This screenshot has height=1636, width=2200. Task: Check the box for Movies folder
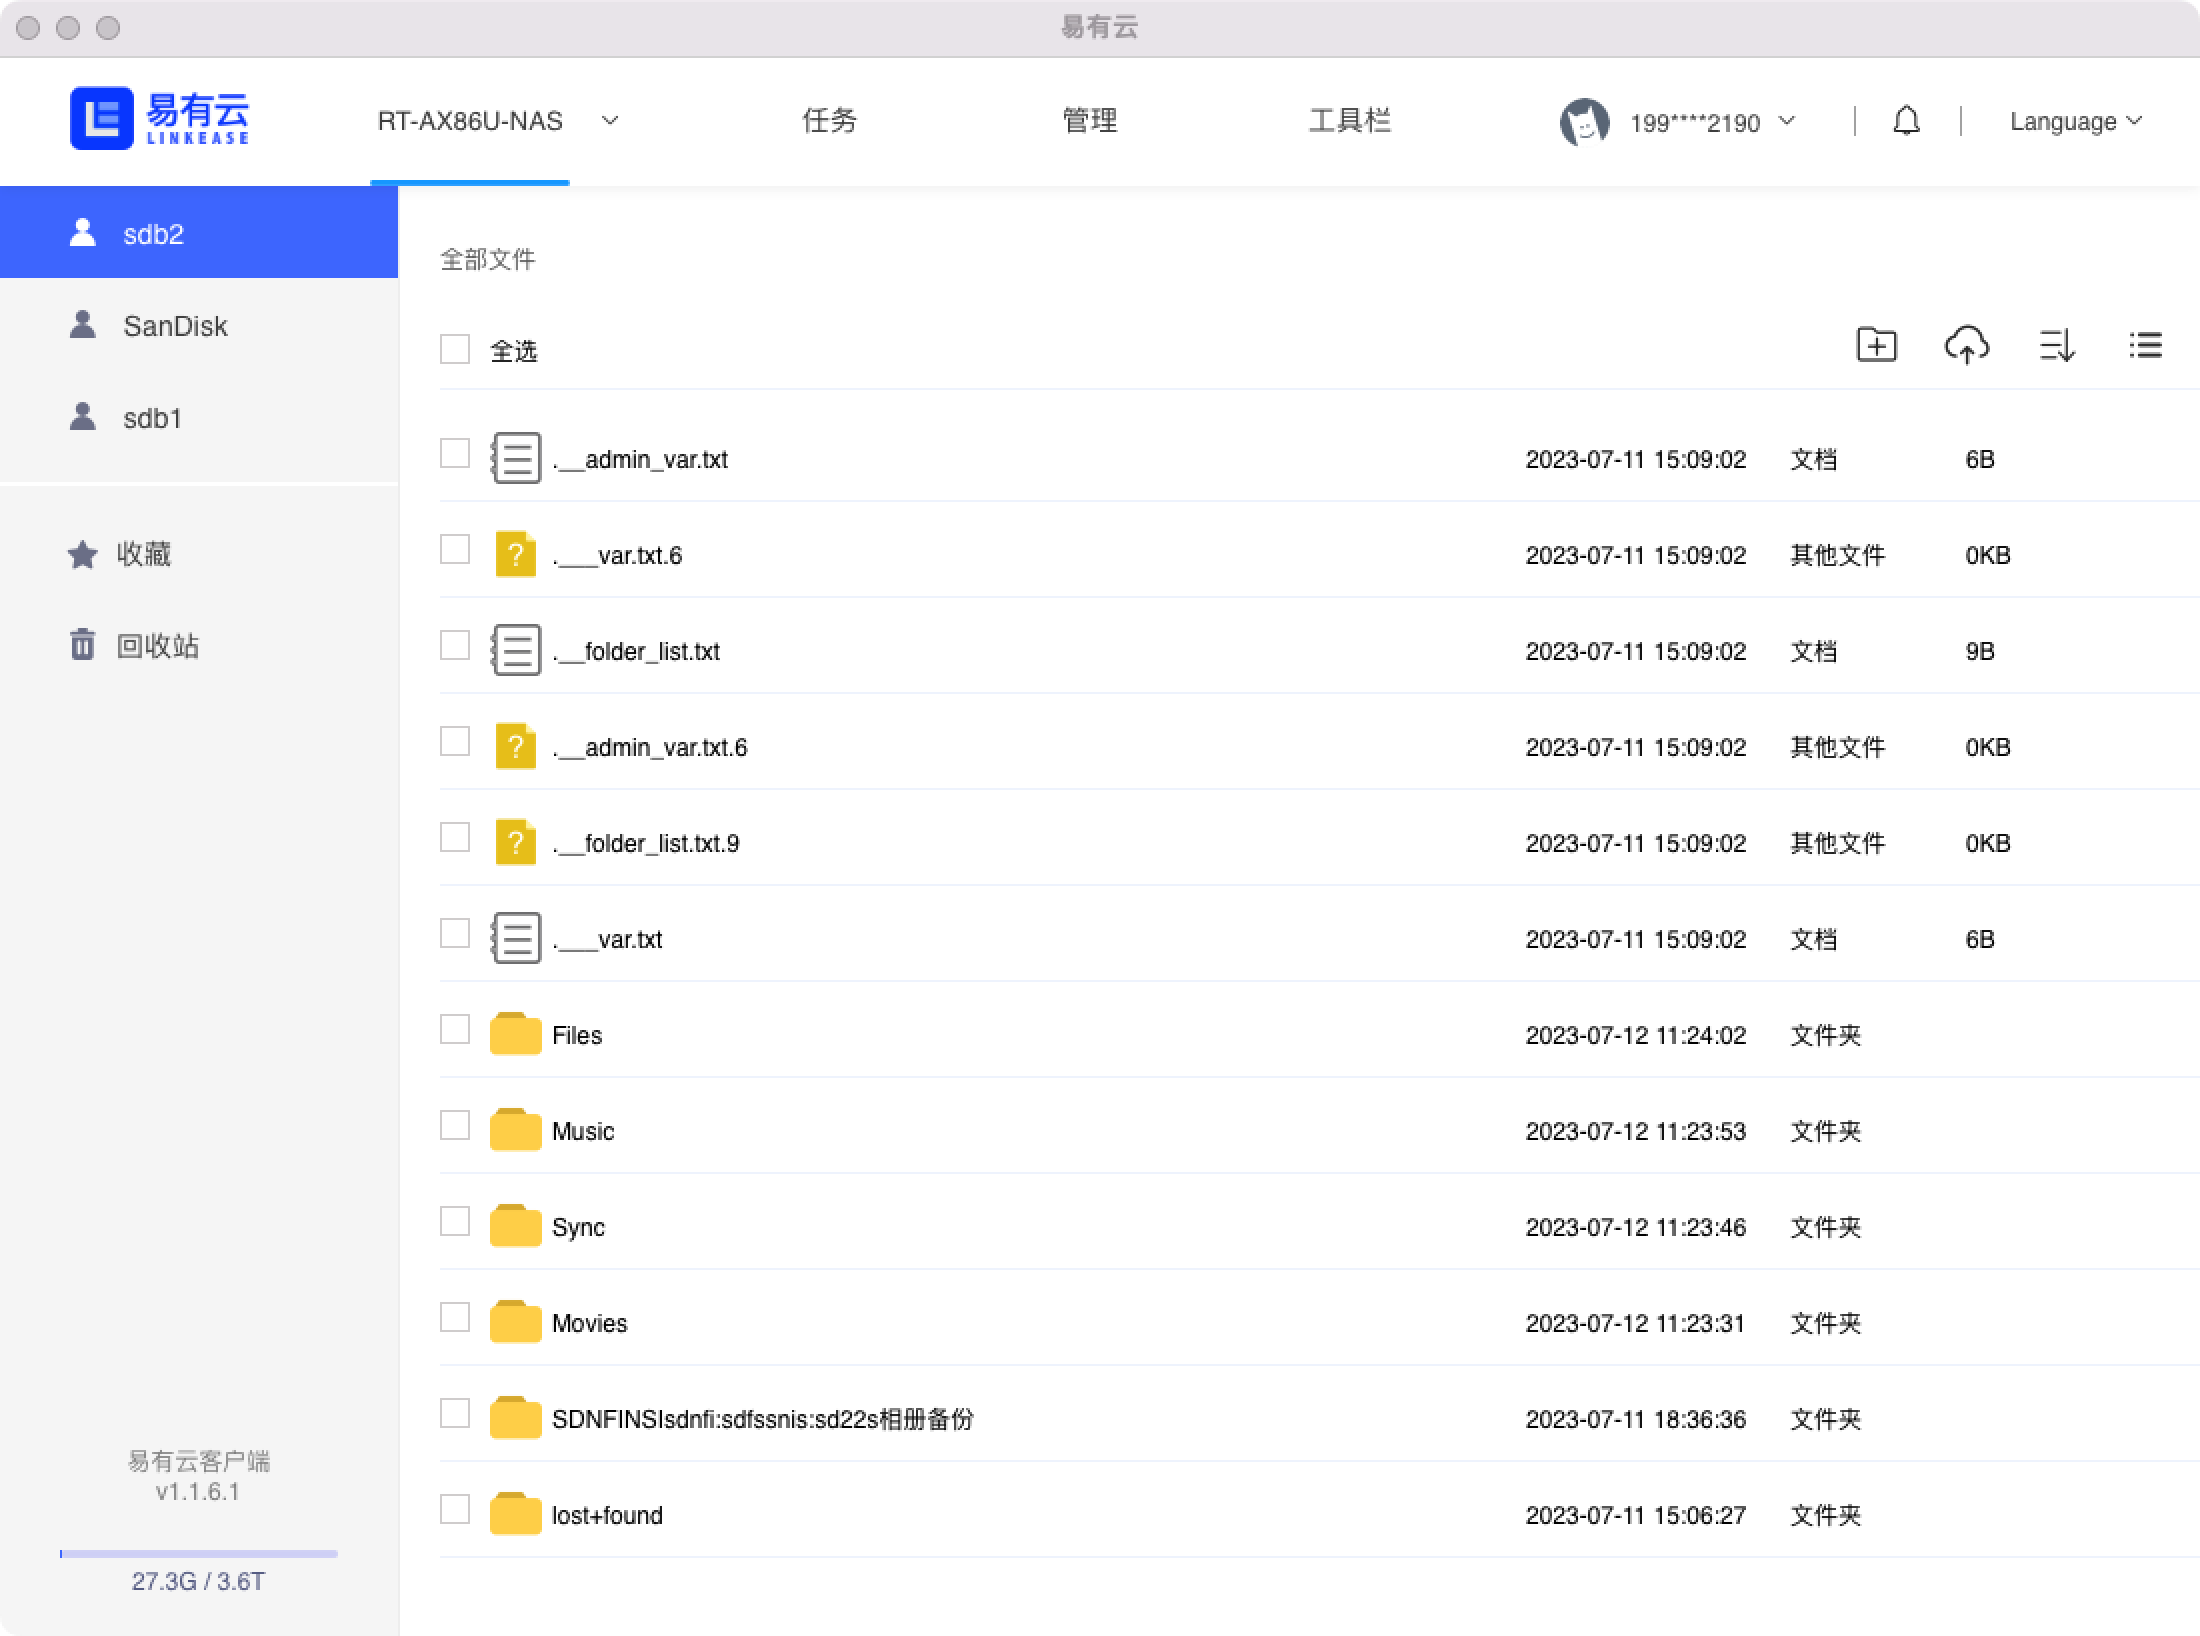pos(455,1317)
